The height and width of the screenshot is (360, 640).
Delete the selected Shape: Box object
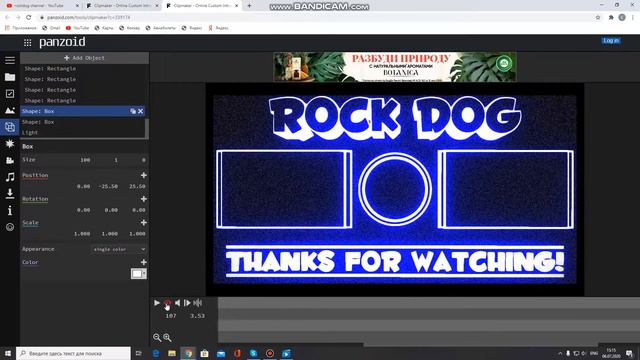(x=141, y=111)
